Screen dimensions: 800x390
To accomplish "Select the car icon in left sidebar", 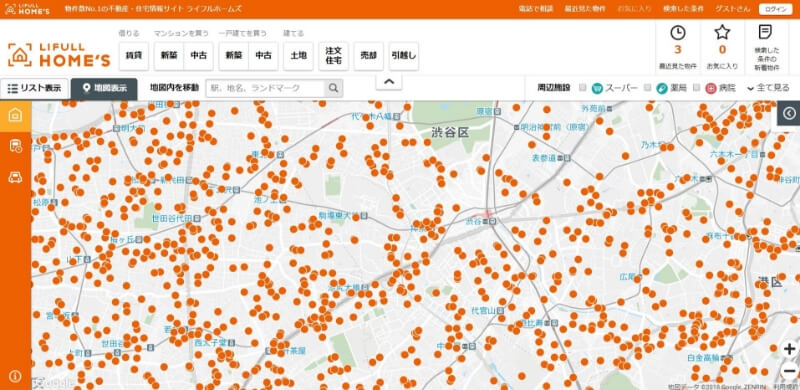I will pos(15,178).
